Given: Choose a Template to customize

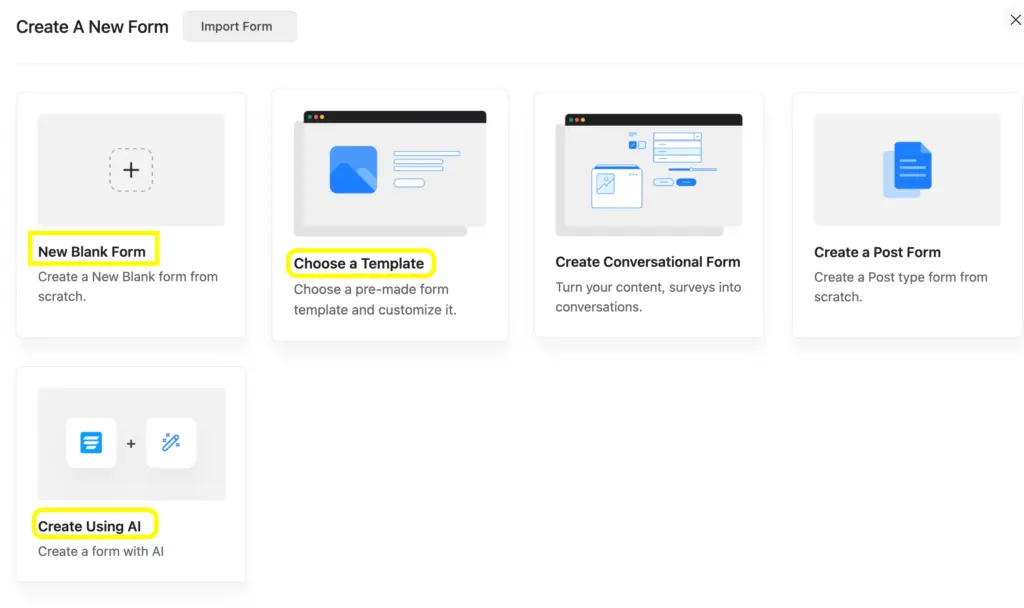Looking at the screenshot, I should click(360, 262).
